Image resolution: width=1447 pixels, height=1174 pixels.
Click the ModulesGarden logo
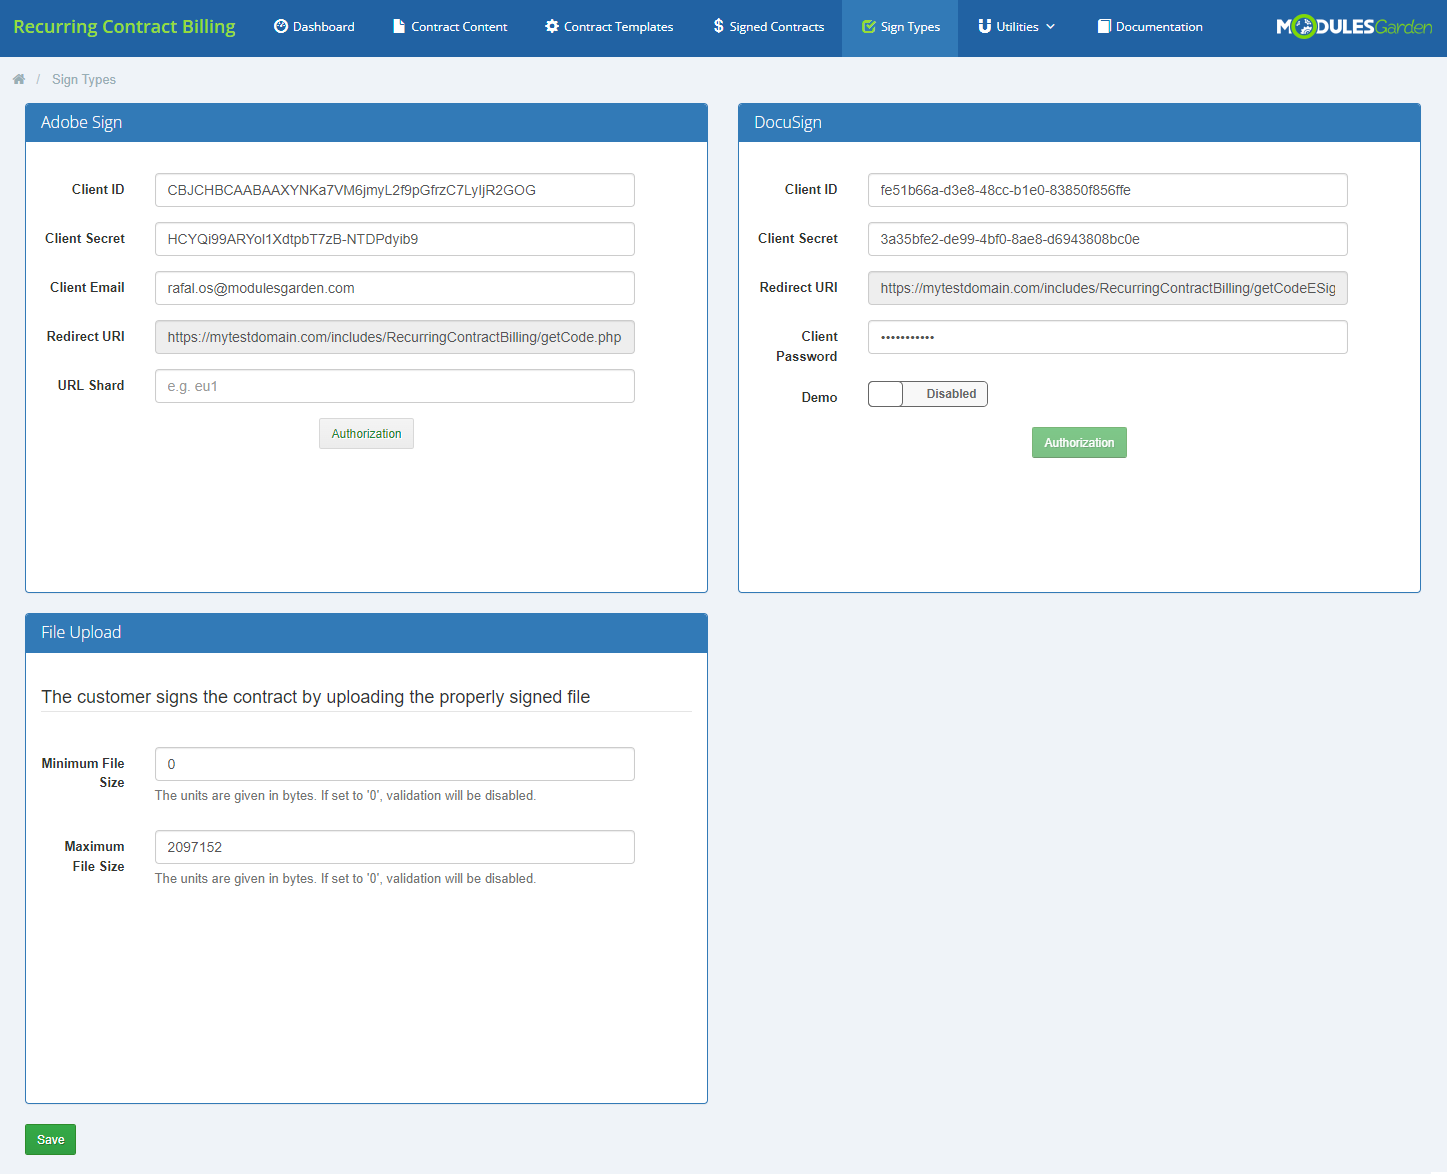click(x=1354, y=27)
